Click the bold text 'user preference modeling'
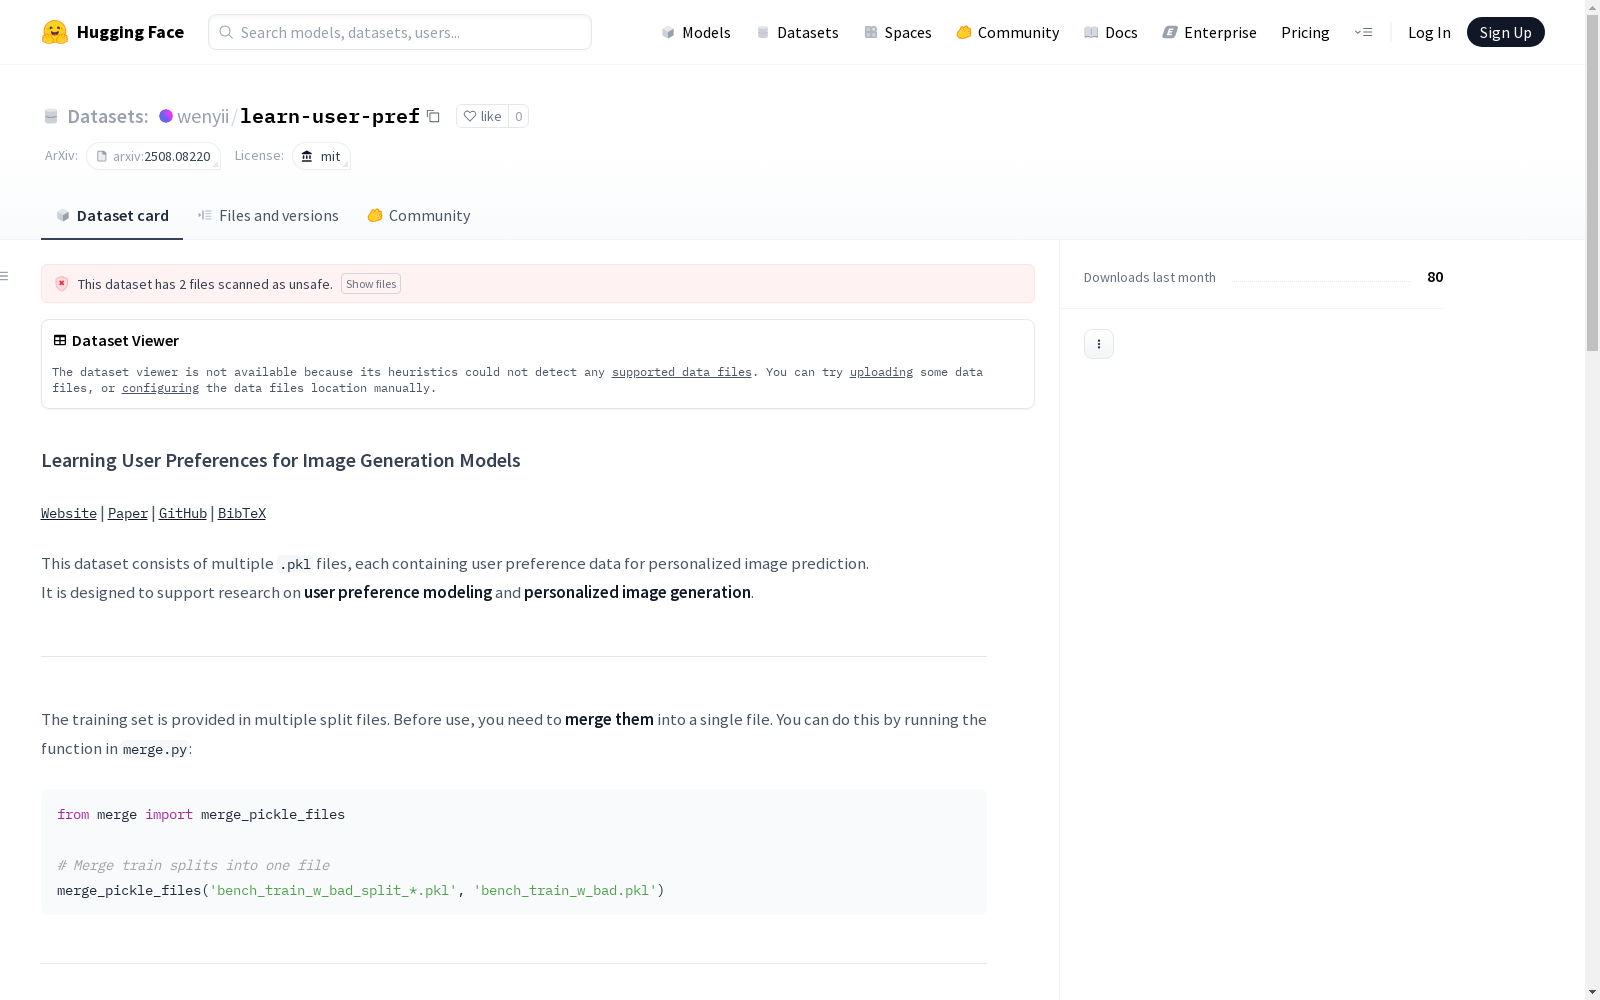Screen dimensions: 1600x1000 tap(398, 592)
